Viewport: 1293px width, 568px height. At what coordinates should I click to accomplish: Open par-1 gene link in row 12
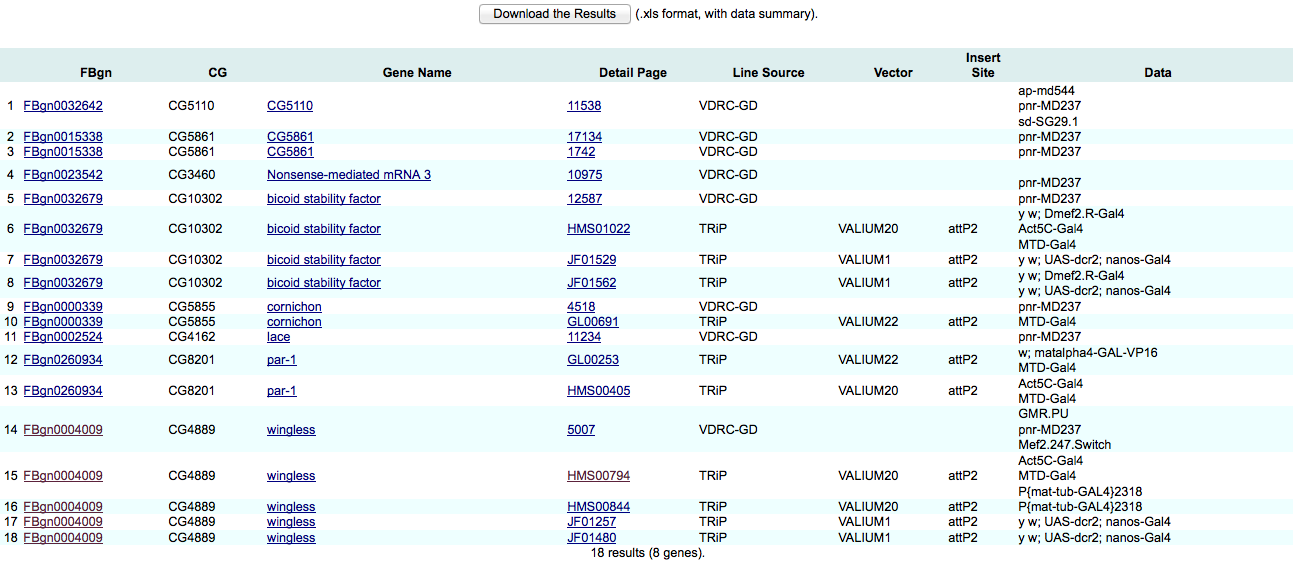(282, 360)
